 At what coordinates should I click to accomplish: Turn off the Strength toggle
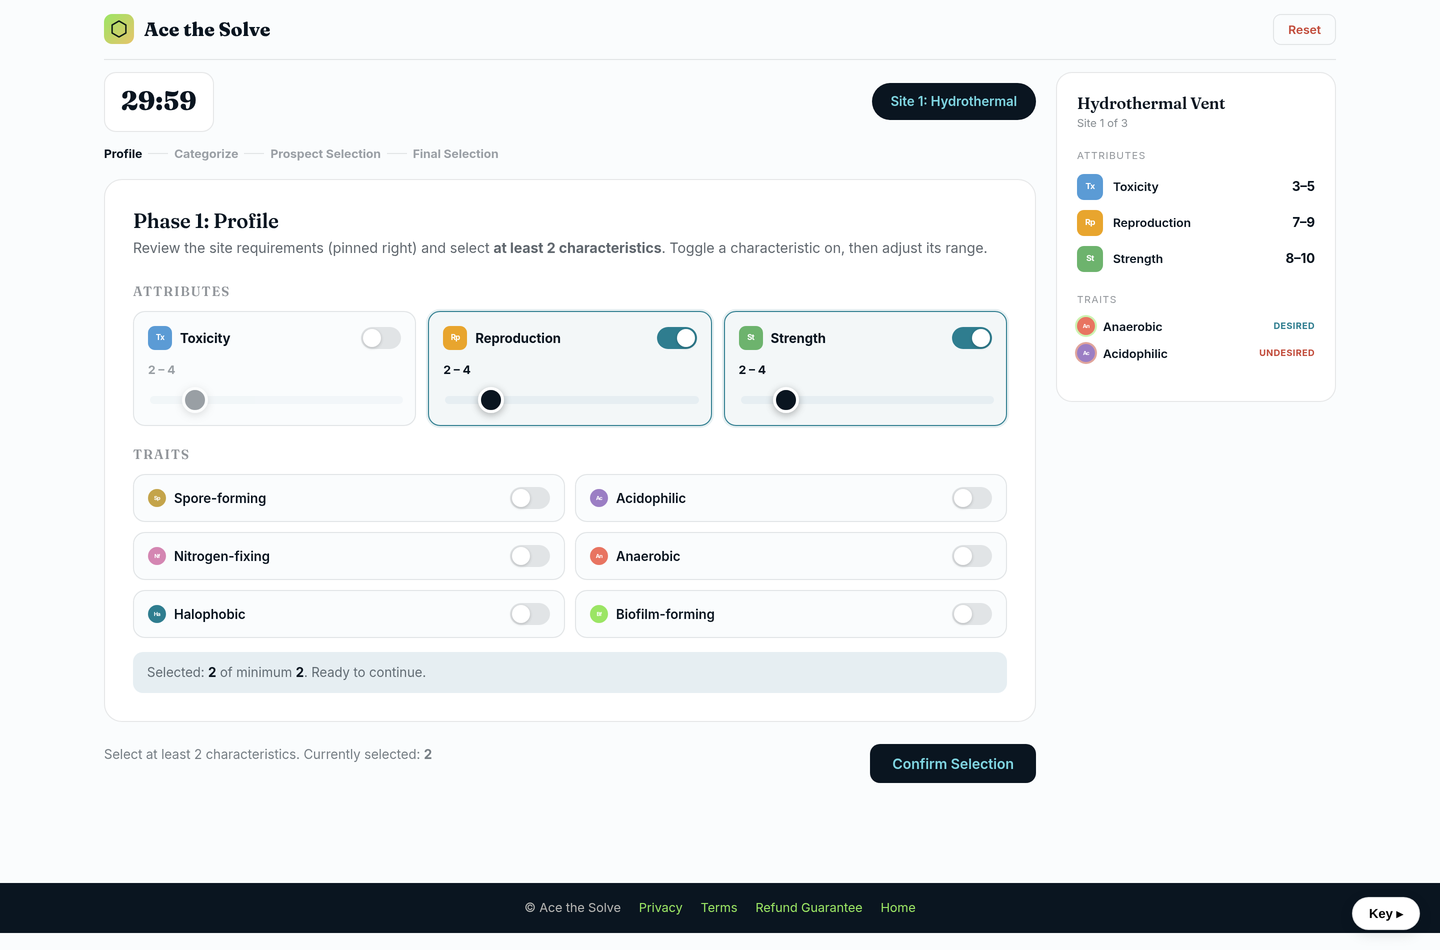click(972, 338)
